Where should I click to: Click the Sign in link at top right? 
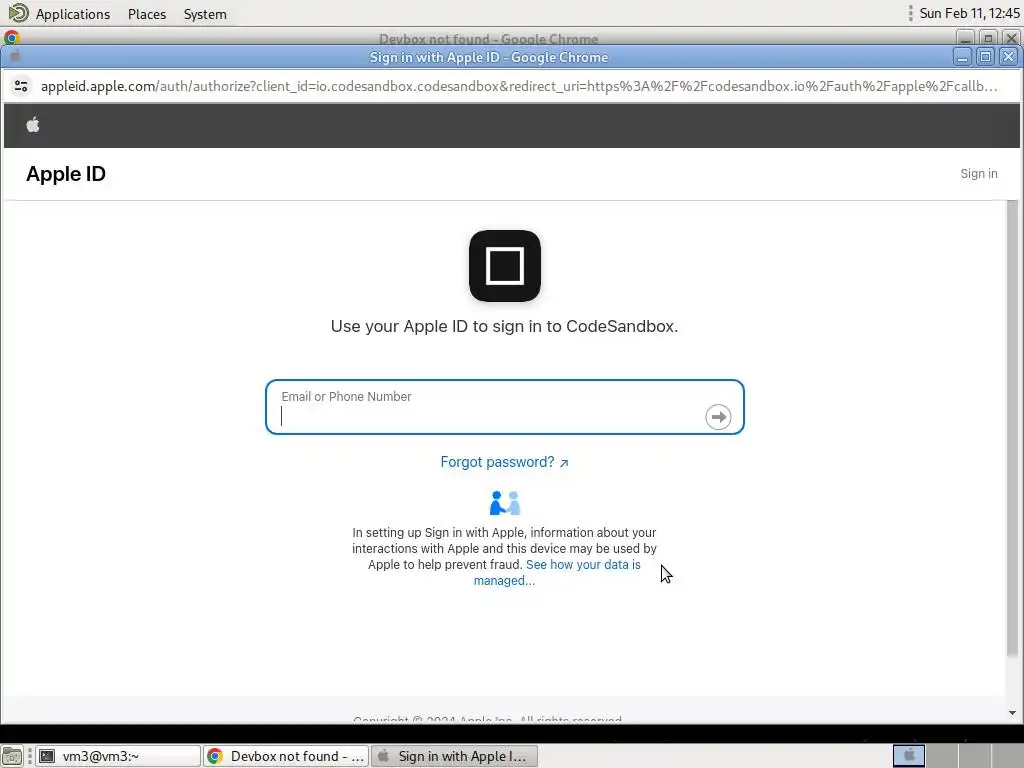tap(978, 174)
